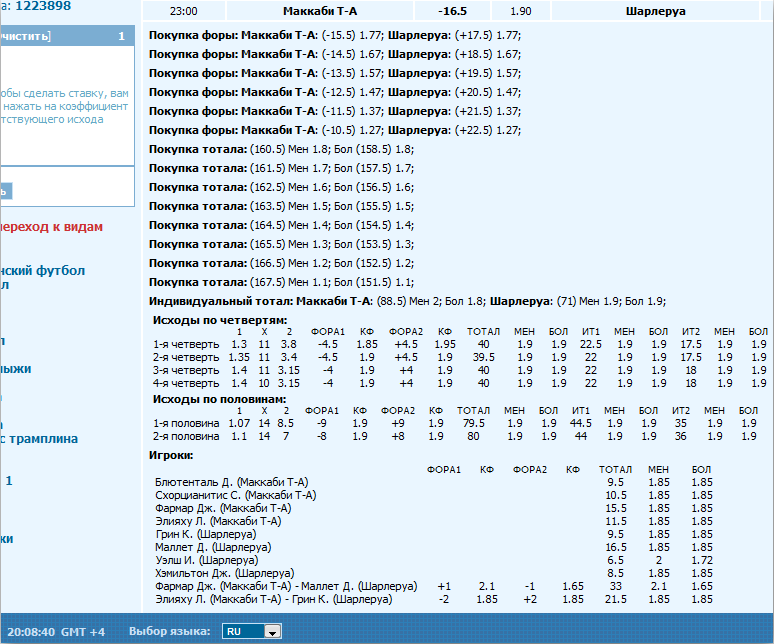Click Уэлш И. МЕН odds 2

coord(658,560)
